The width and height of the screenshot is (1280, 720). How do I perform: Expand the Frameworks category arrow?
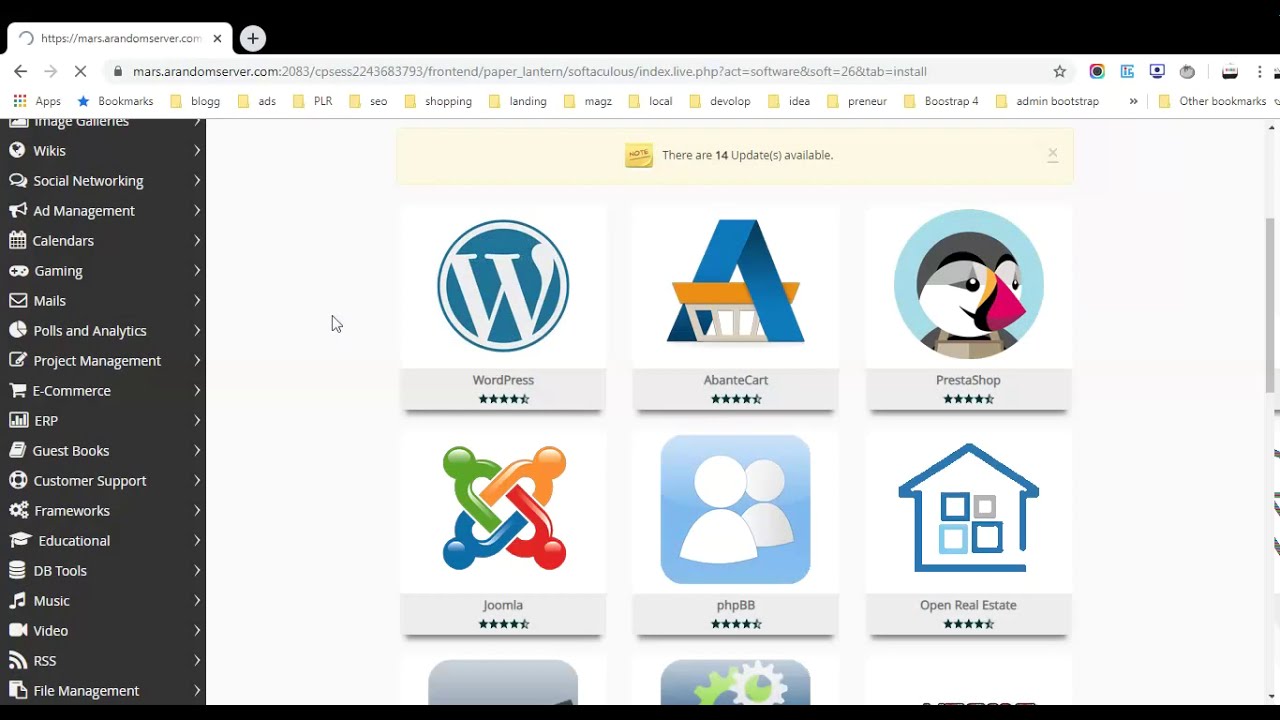(197, 510)
